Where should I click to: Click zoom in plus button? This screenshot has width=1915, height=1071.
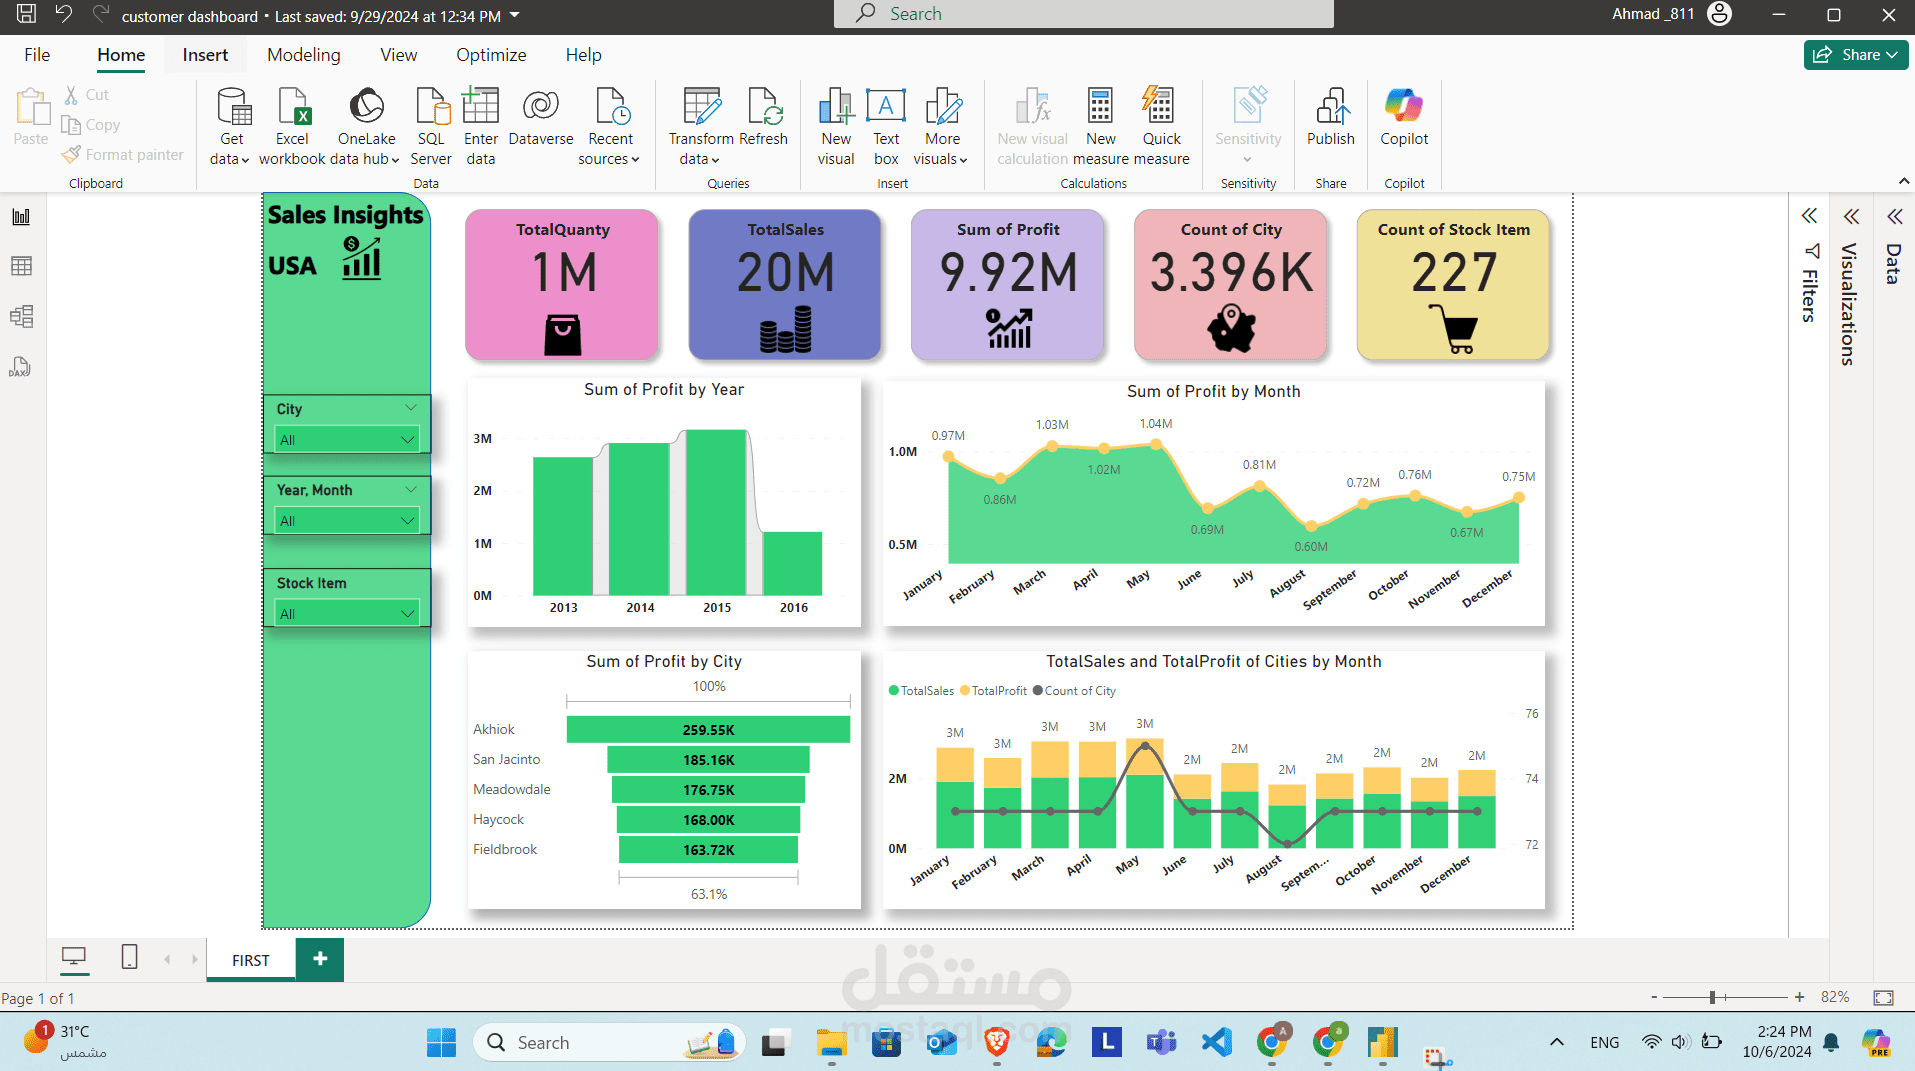1799,997
